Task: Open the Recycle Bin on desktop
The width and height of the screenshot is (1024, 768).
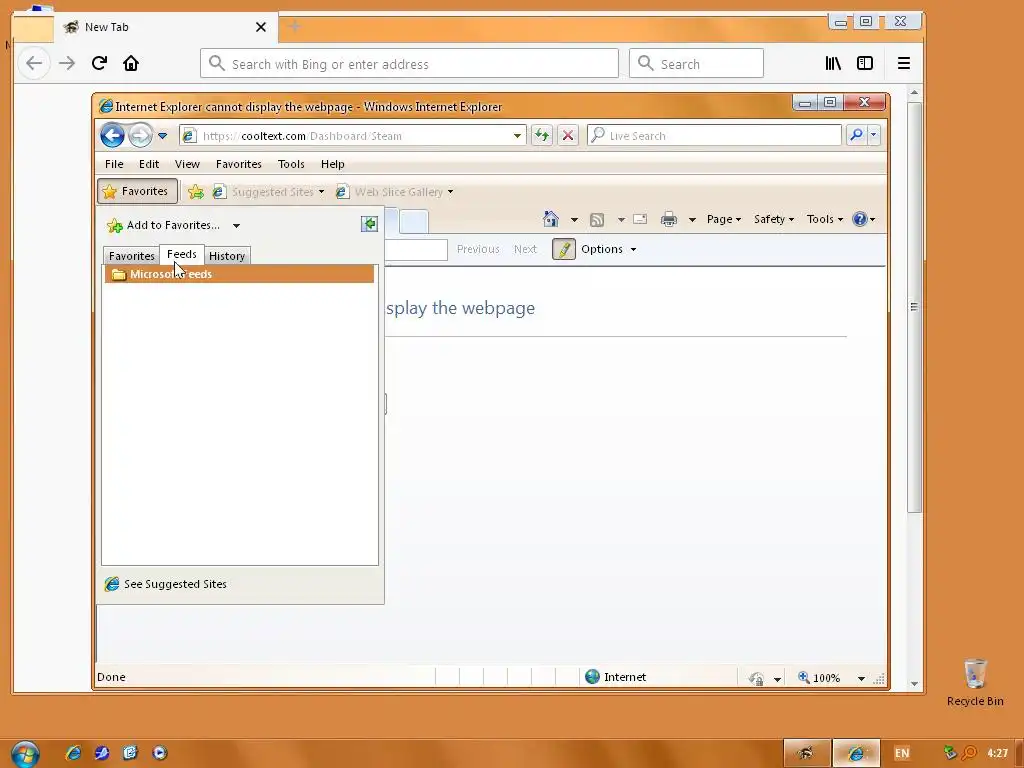Action: pyautogui.click(x=975, y=682)
